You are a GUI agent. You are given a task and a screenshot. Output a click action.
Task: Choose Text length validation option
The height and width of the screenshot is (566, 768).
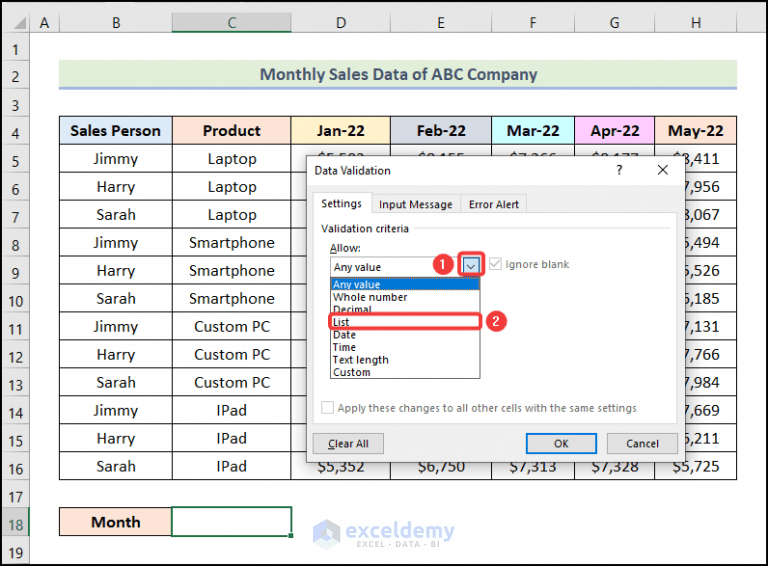click(405, 359)
